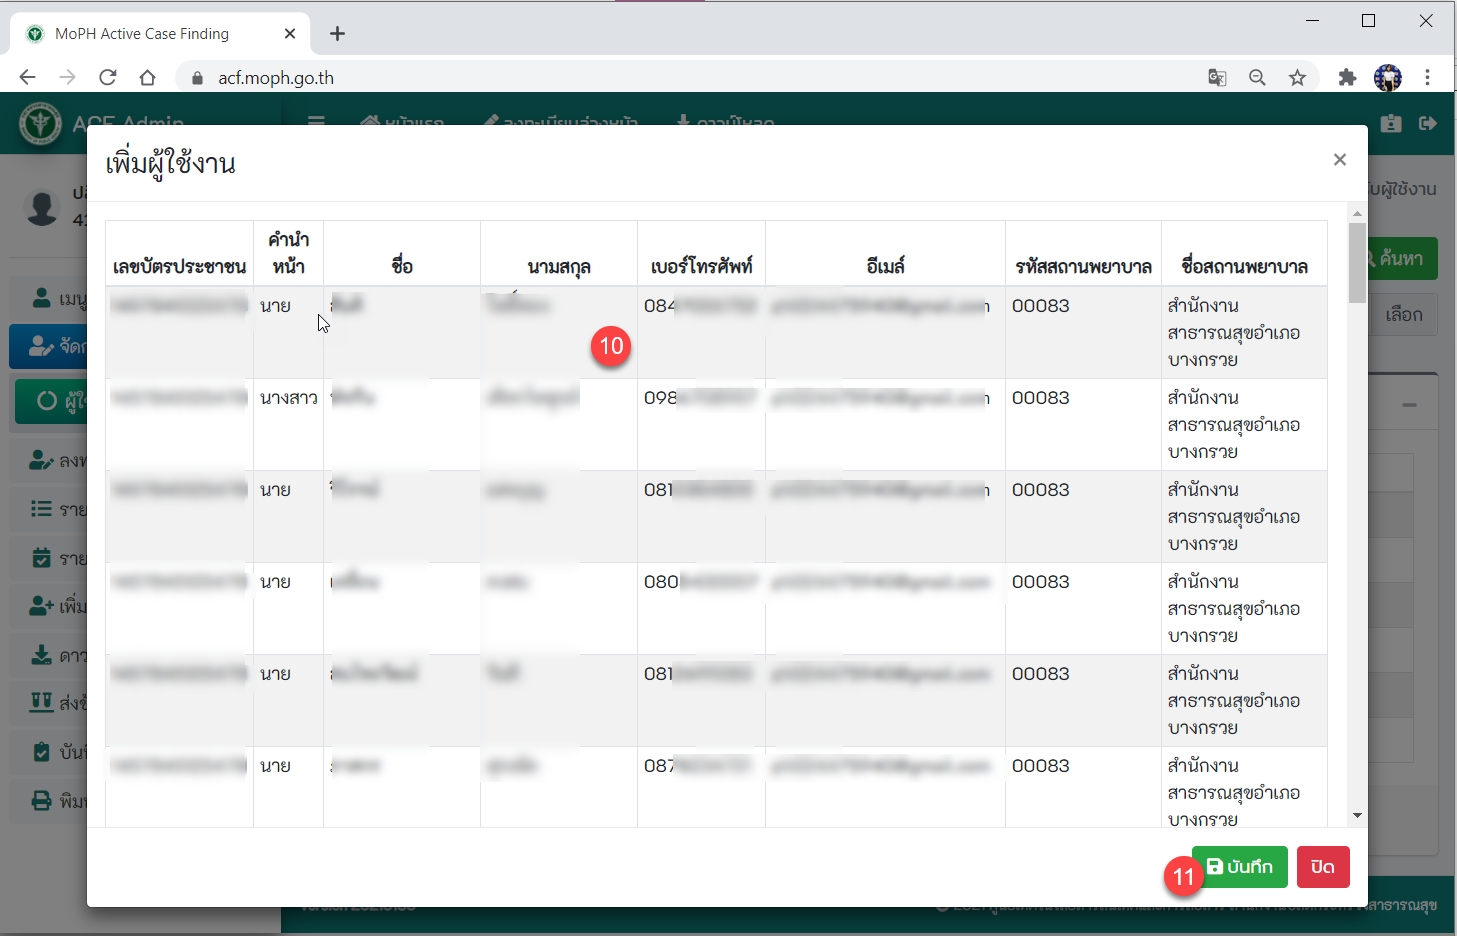Viewport: 1457px width, 936px height.
Task: Click the address bar showing acf.moph.go.th
Action: click(700, 78)
